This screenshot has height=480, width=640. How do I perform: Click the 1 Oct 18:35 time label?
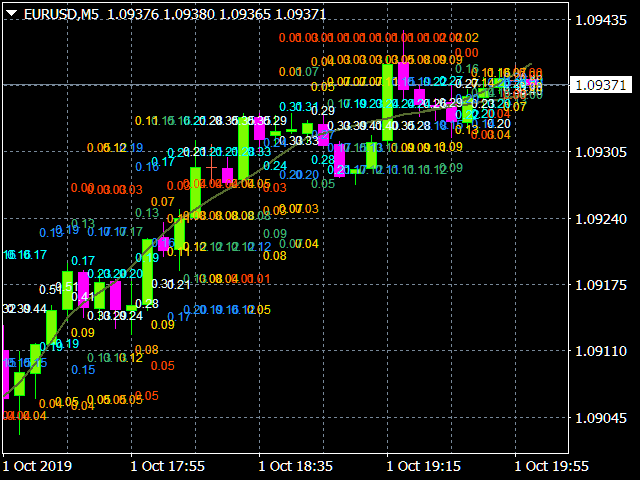[x=295, y=466]
